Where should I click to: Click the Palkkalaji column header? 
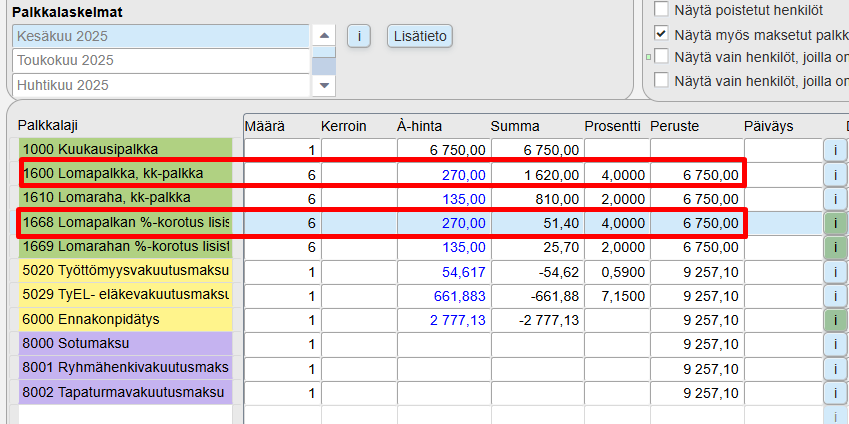pyautogui.click(x=48, y=125)
